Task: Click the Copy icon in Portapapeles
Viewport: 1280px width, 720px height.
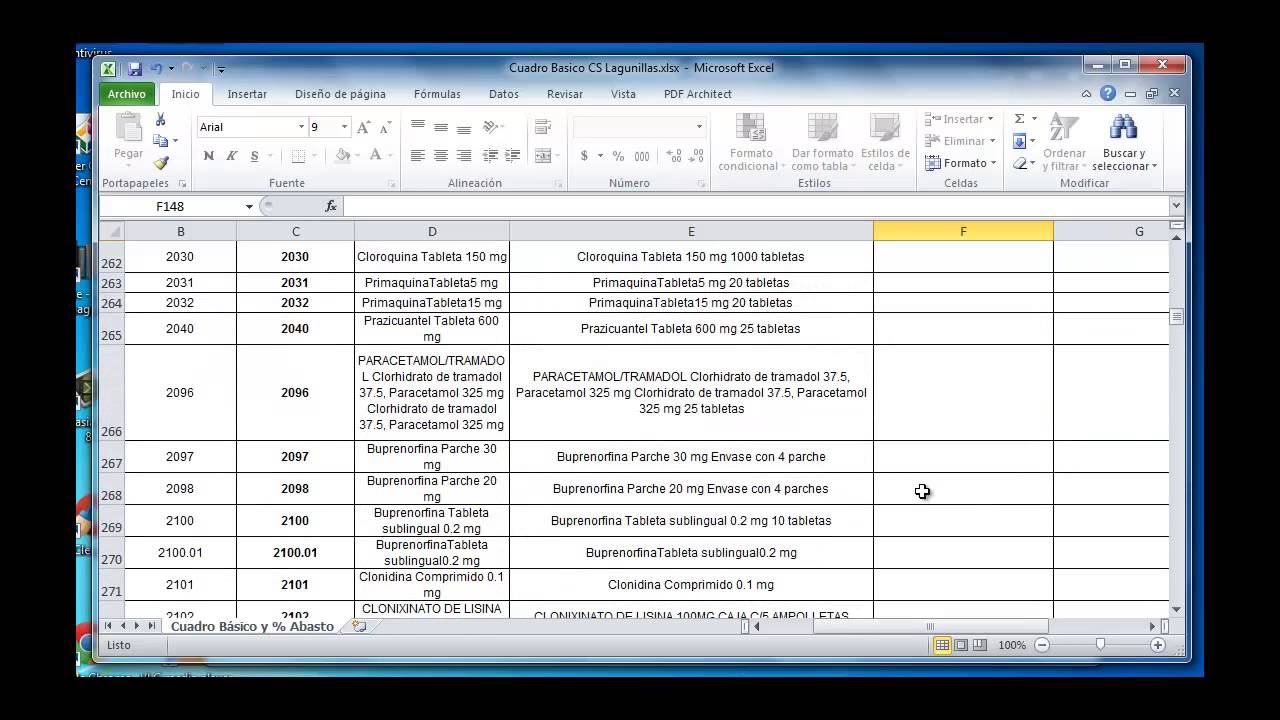Action: point(160,141)
